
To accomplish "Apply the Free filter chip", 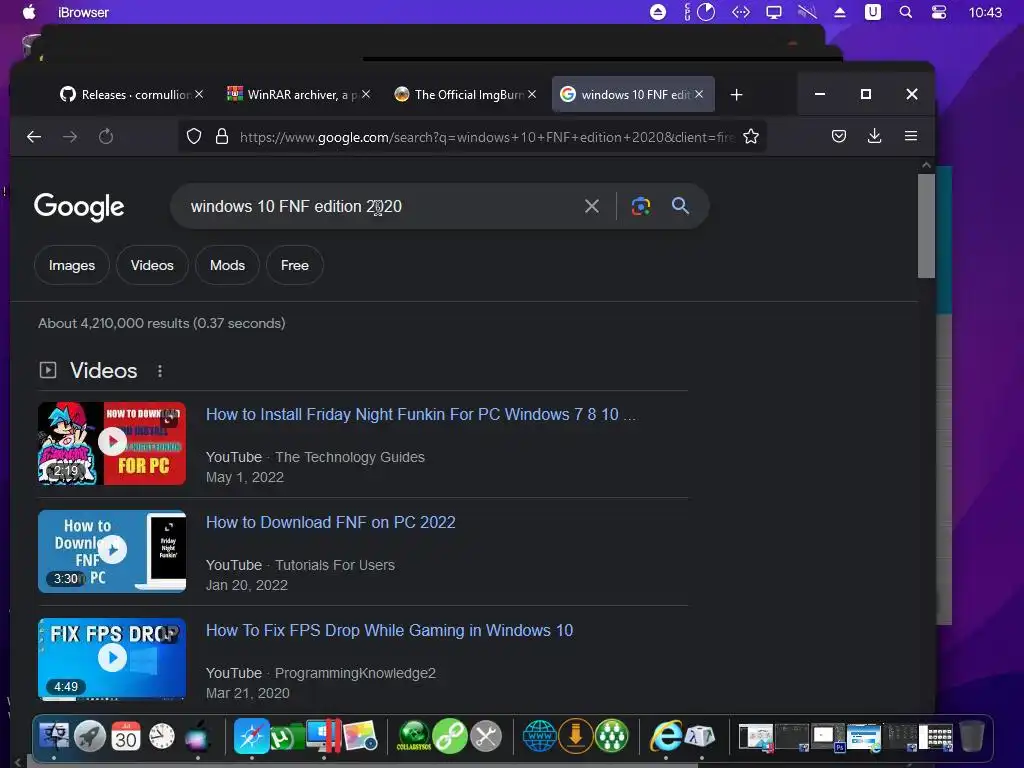I will [295, 265].
